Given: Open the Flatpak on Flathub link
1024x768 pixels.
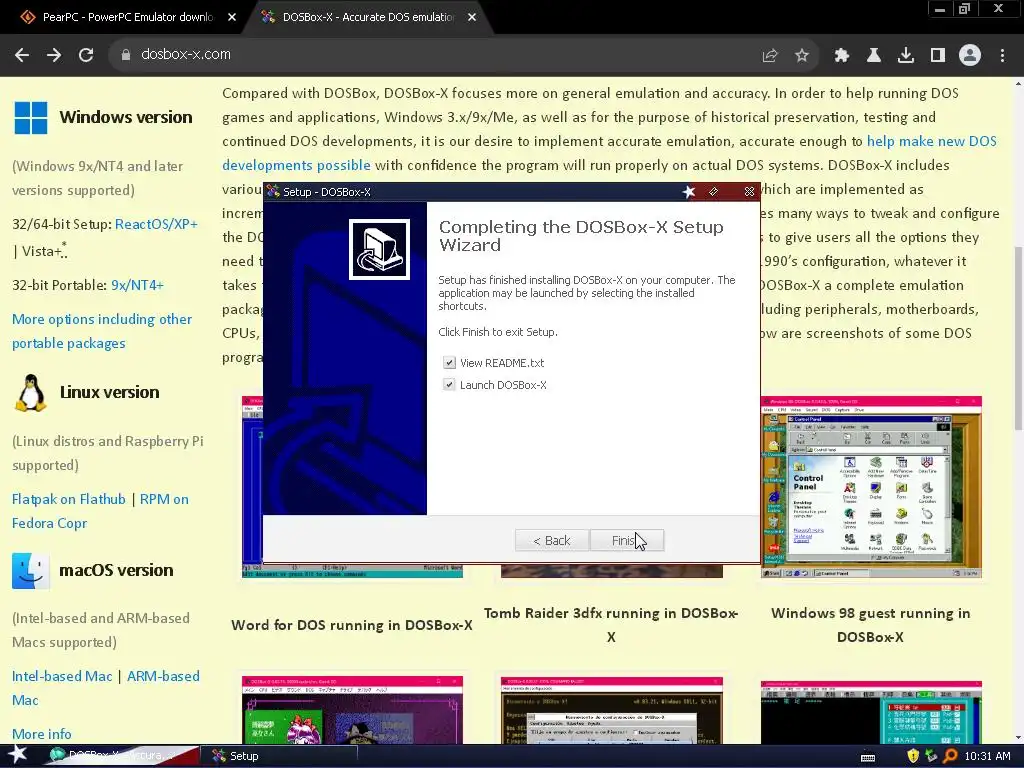Looking at the screenshot, I should point(69,499).
